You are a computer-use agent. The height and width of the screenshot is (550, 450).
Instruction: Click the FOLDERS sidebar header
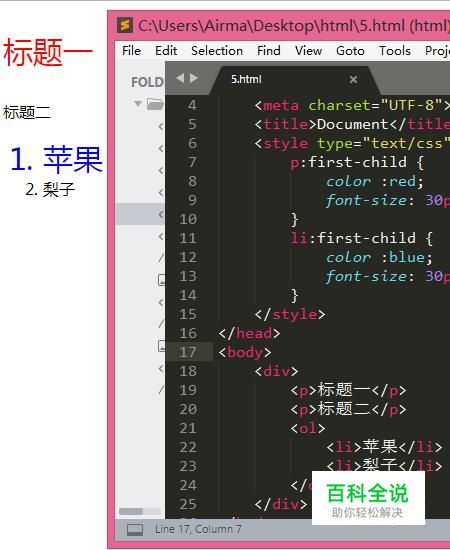click(x=147, y=82)
